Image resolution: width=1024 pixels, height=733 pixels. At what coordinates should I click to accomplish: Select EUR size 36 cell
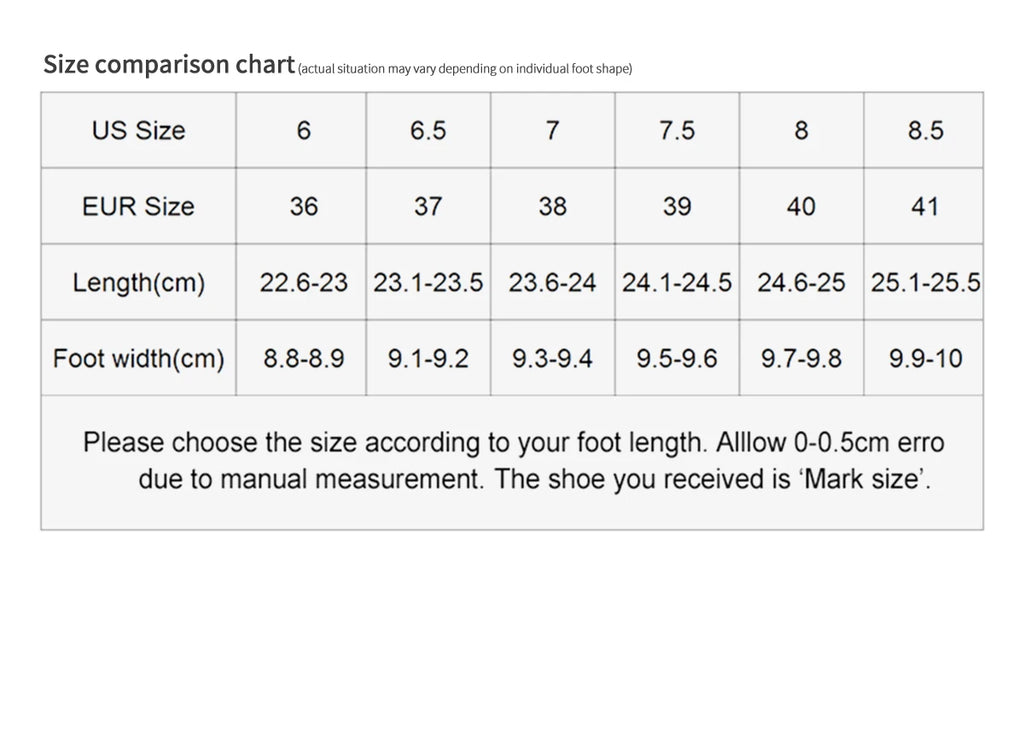pos(304,206)
